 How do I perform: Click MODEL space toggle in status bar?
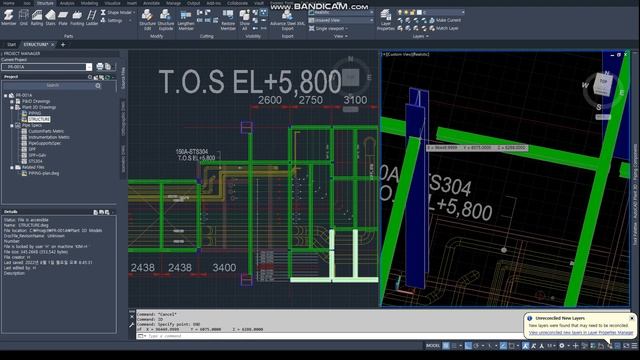point(433,346)
